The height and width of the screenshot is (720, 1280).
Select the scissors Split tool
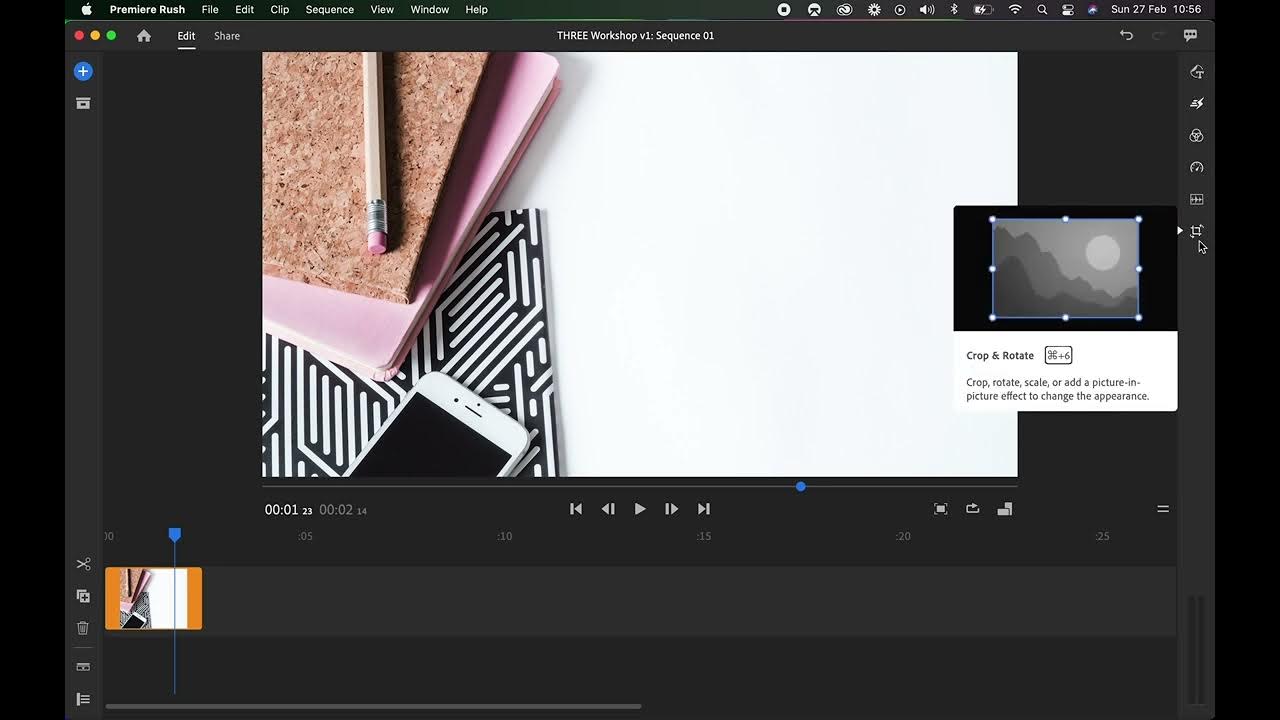click(x=83, y=564)
